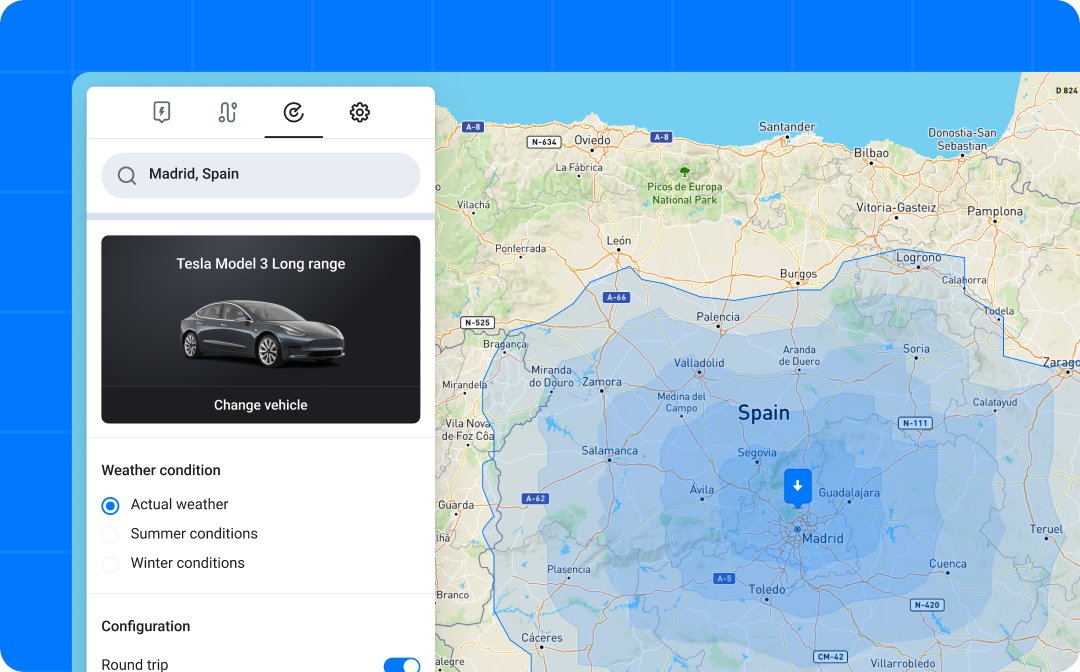Click the Vitoria-Gasteiz city label

(896, 207)
